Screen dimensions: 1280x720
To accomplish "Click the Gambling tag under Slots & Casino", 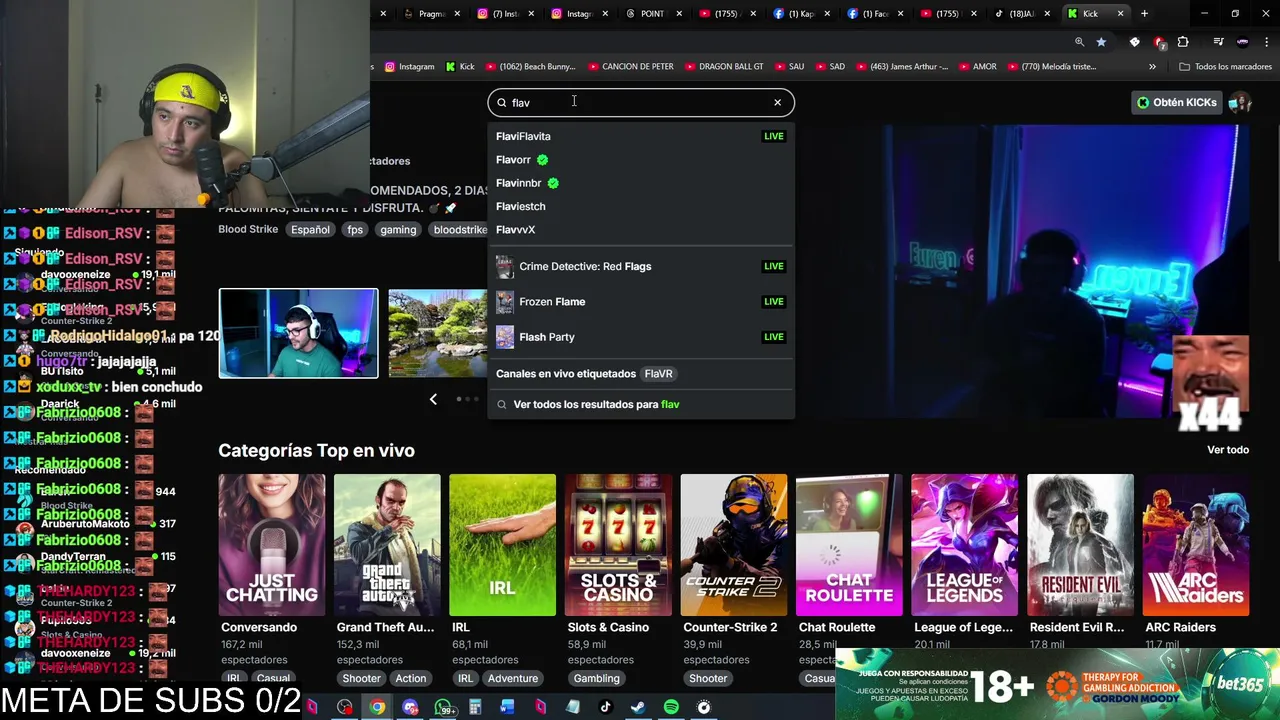I will 596,678.
